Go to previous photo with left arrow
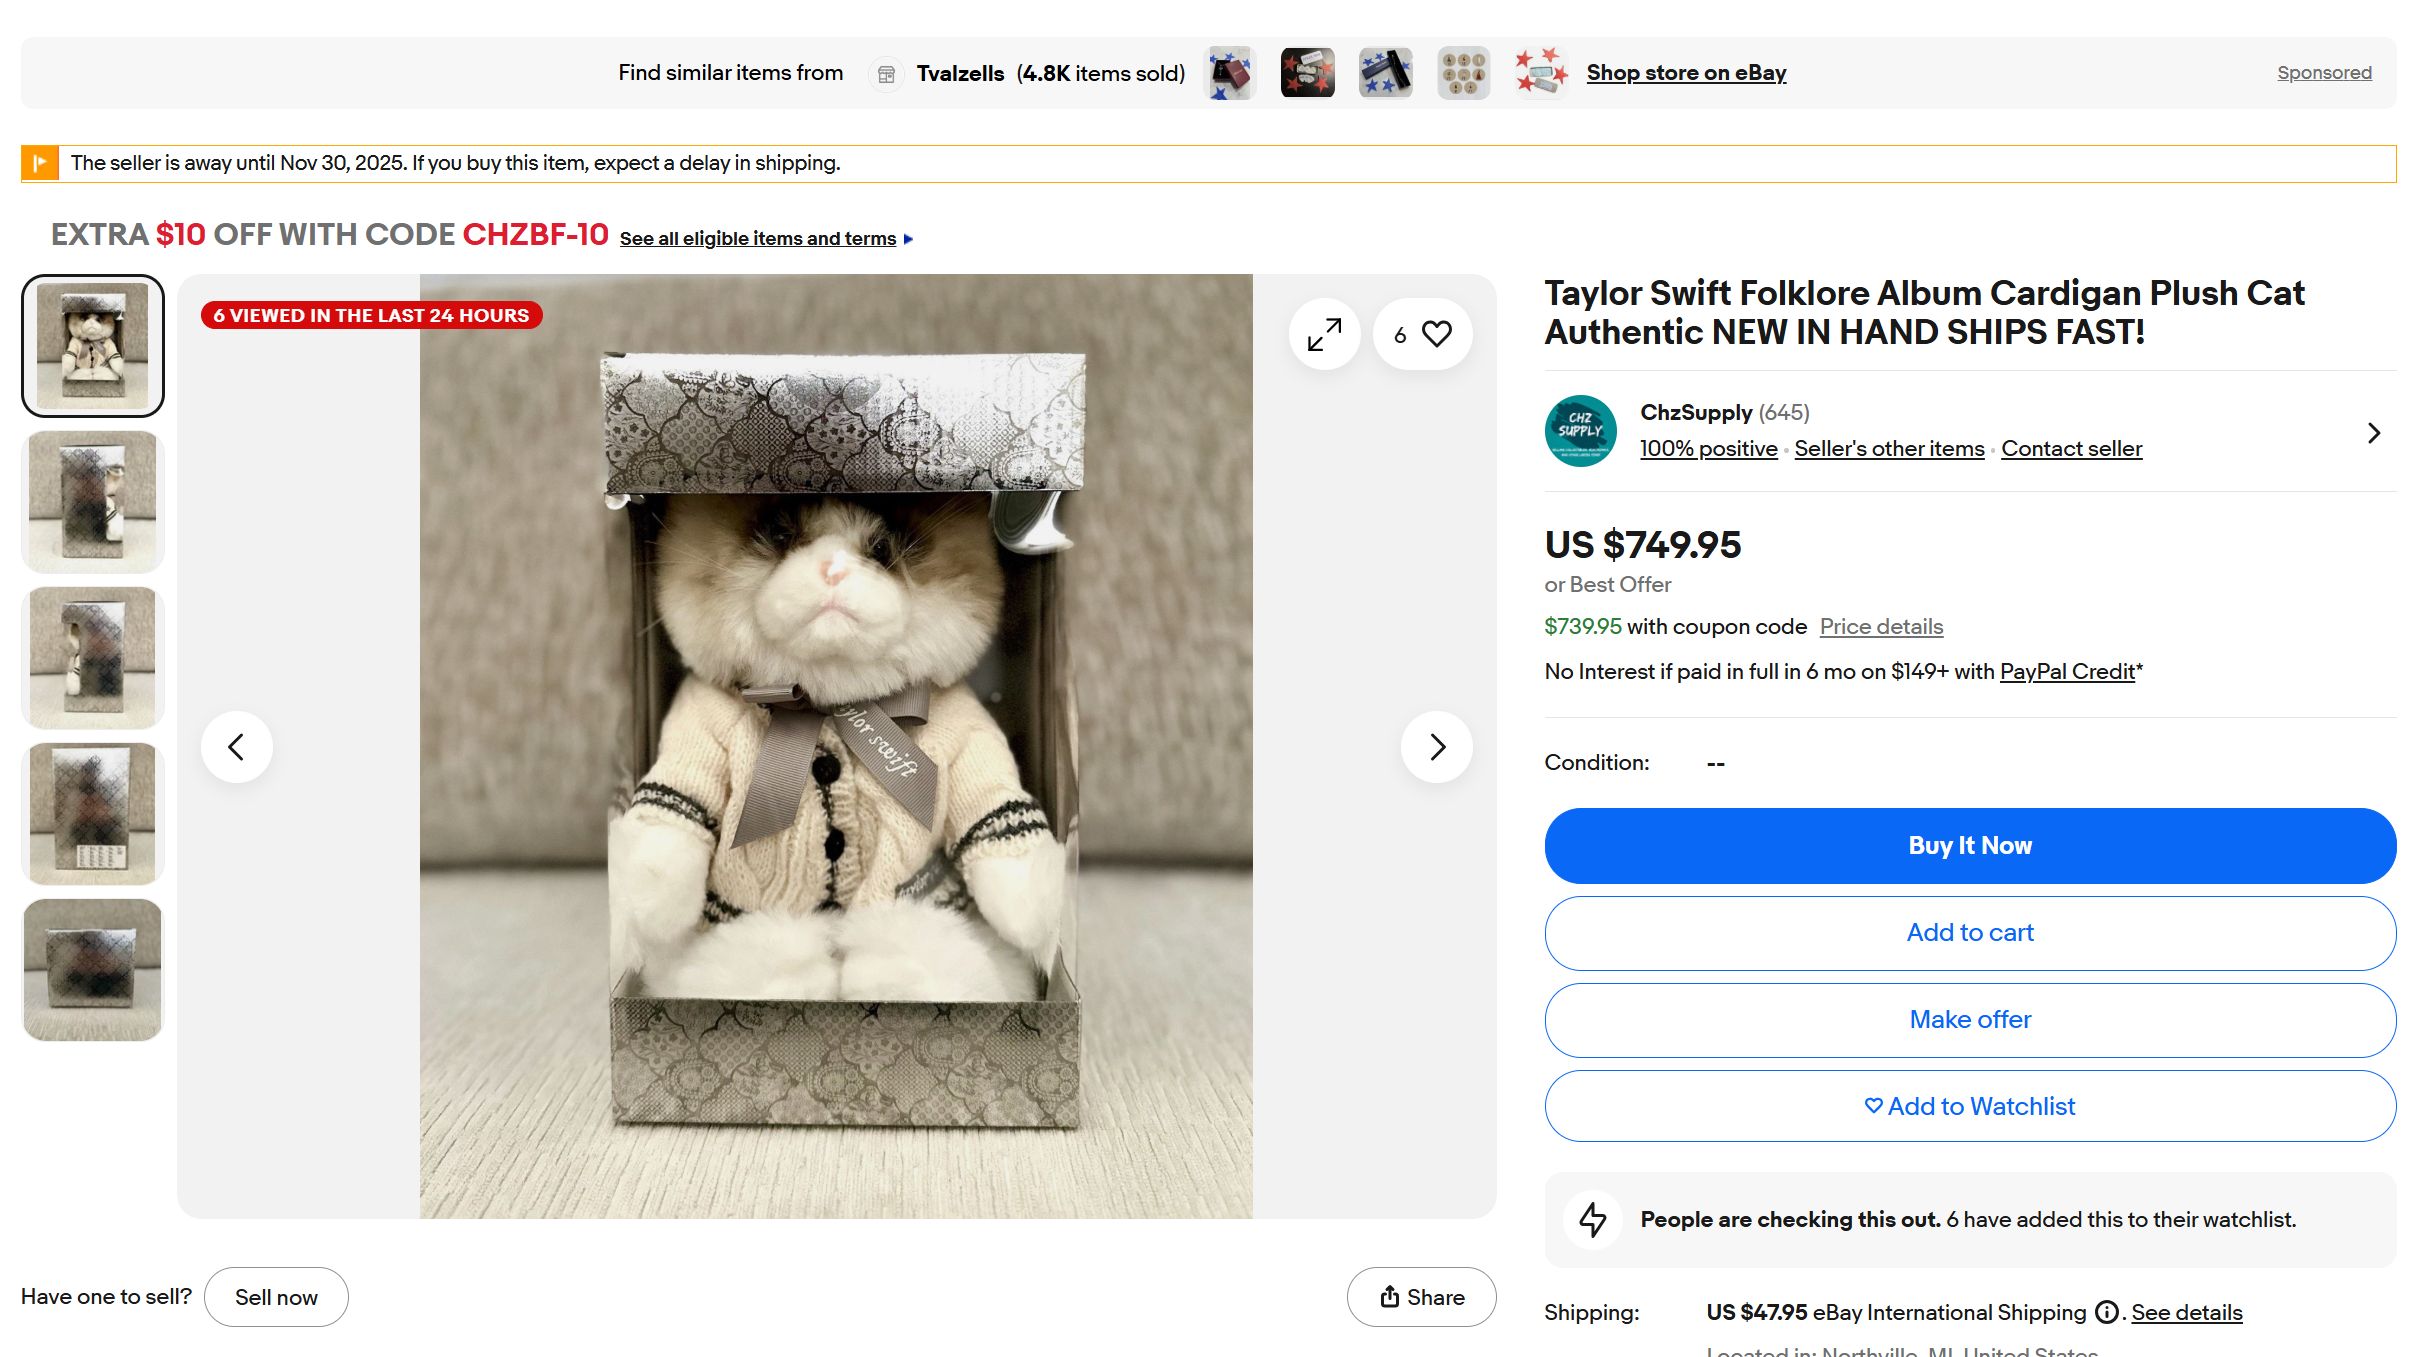This screenshot has width=2429, height=1357. [237, 746]
